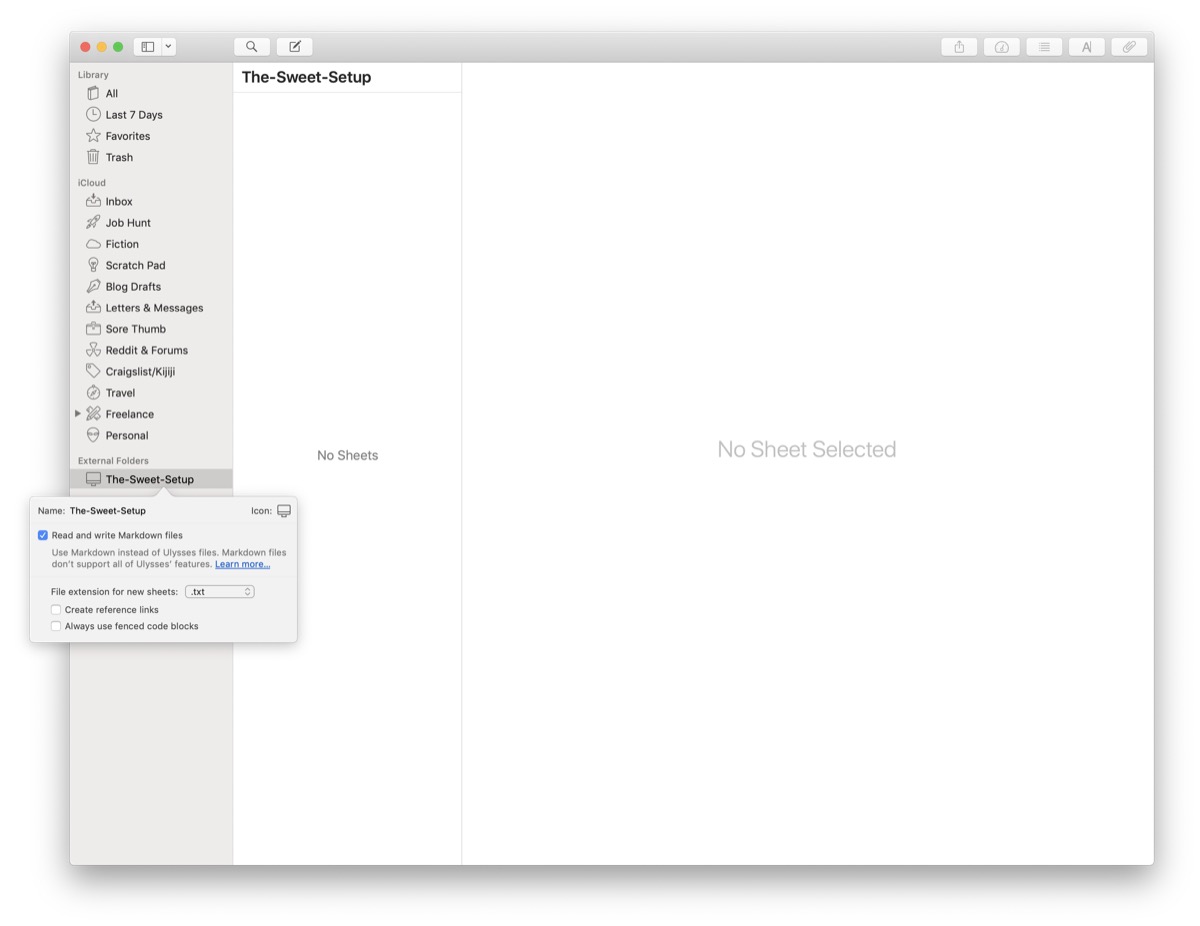Click the share export toolbar icon
The image size is (1200, 926).
pos(959,47)
